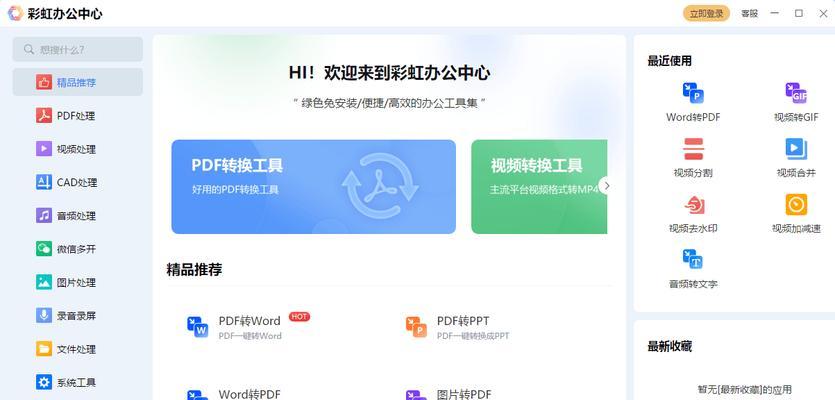Click the PDF转PPT tool icon
Viewport: 835px width, 400px height.
(416, 326)
